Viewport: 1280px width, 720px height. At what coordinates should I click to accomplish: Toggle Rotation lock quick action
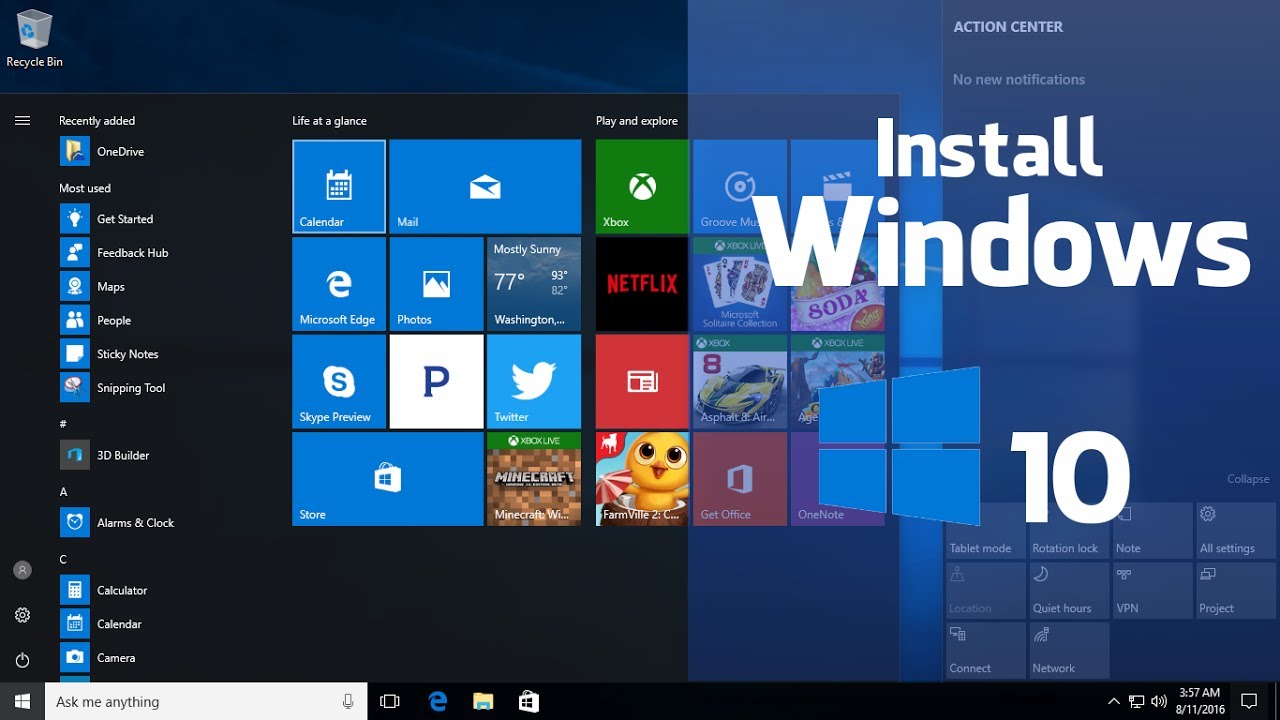point(1068,530)
